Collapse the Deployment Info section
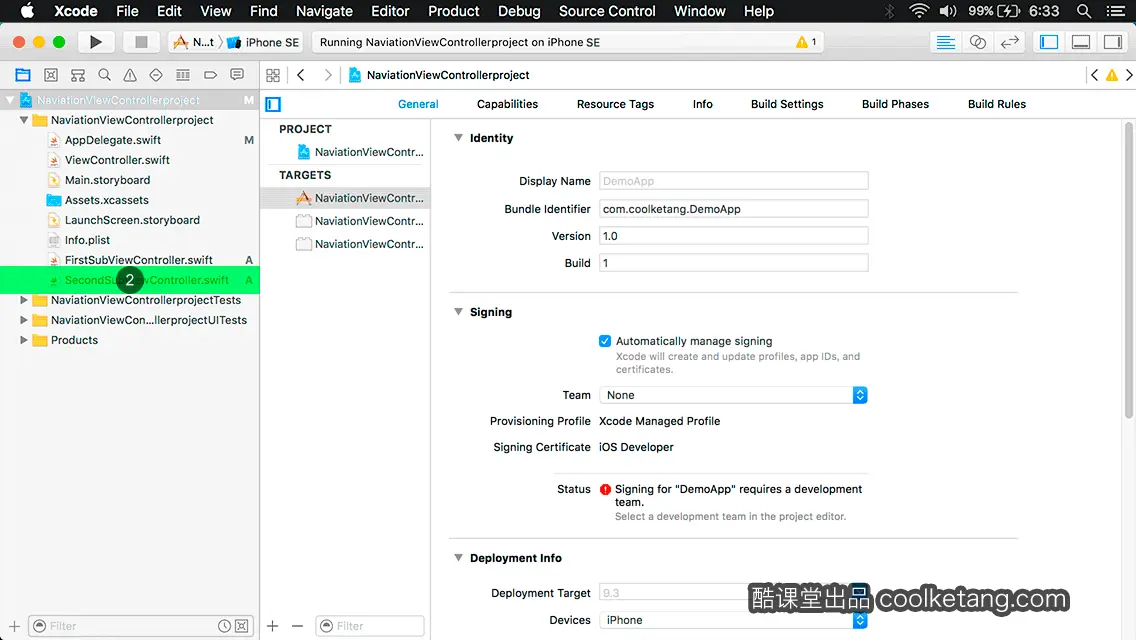1136x640 pixels. 458,557
